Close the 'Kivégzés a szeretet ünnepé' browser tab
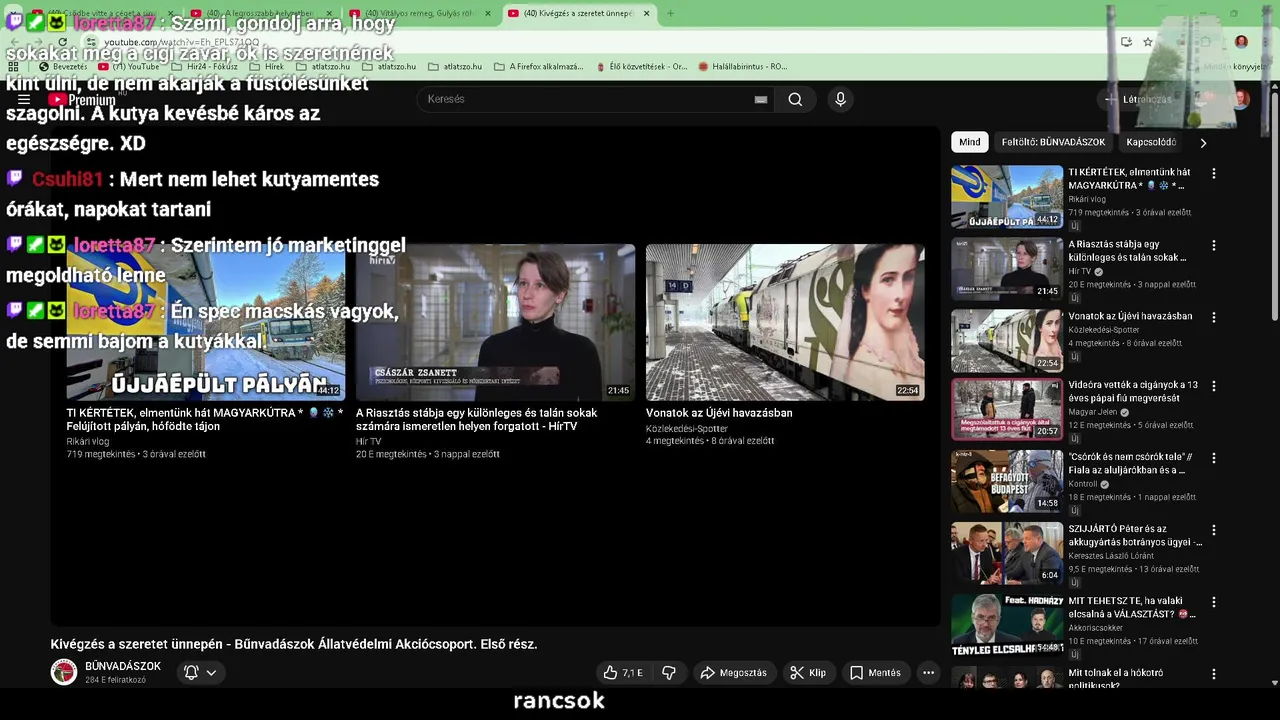Viewport: 1280px width, 720px height. tap(646, 14)
